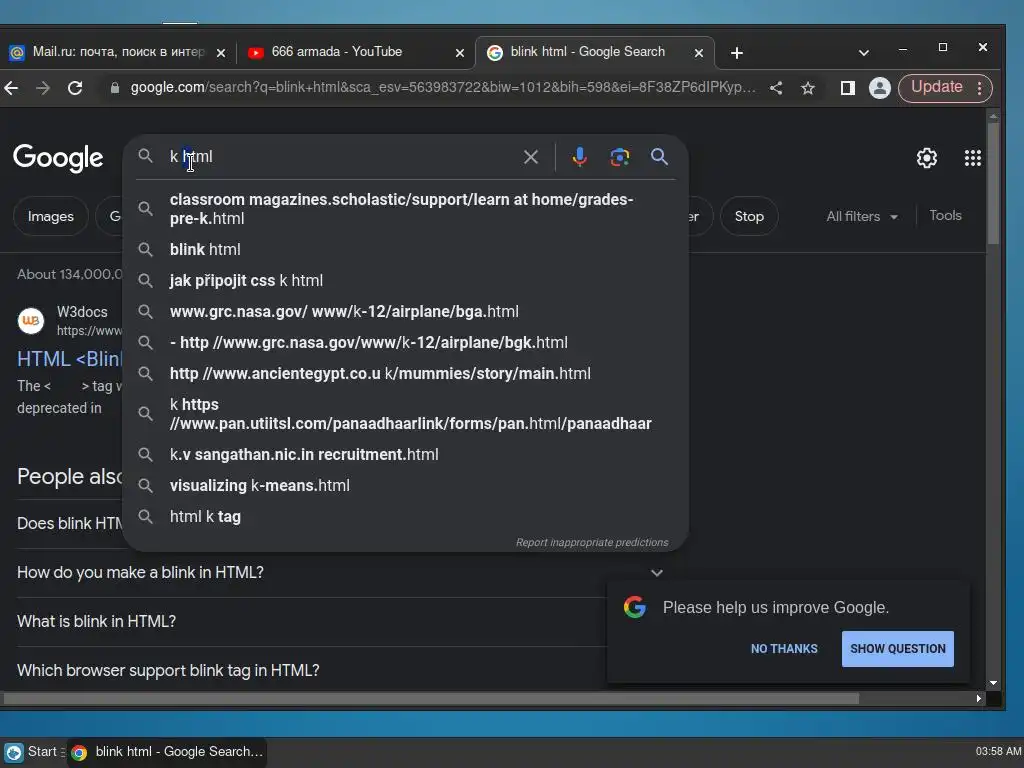Viewport: 1024px width, 768px height.
Task: Select the pan.utiitsl.com panaadhaar suggestion
Action: [x=405, y=414]
